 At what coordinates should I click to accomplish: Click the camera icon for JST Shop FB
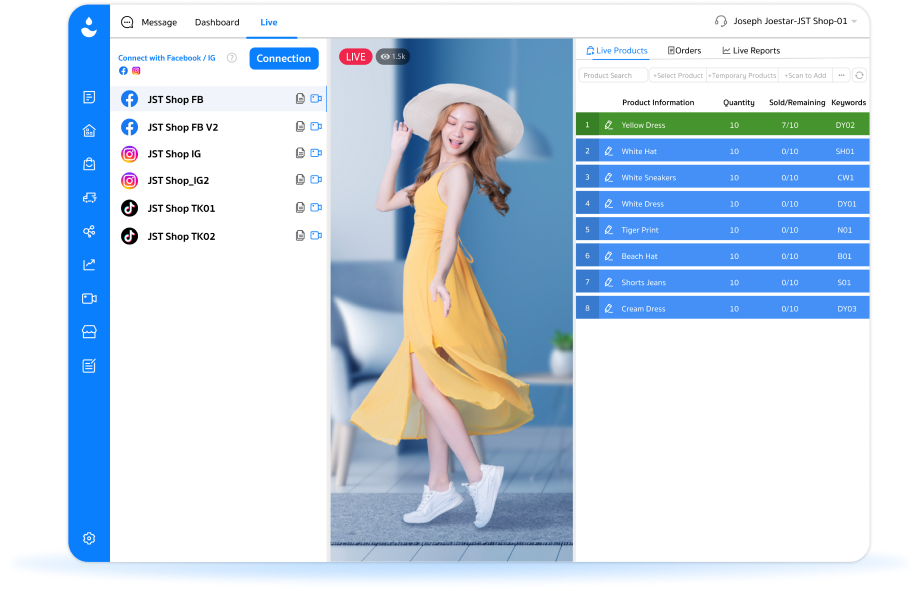pyautogui.click(x=316, y=98)
